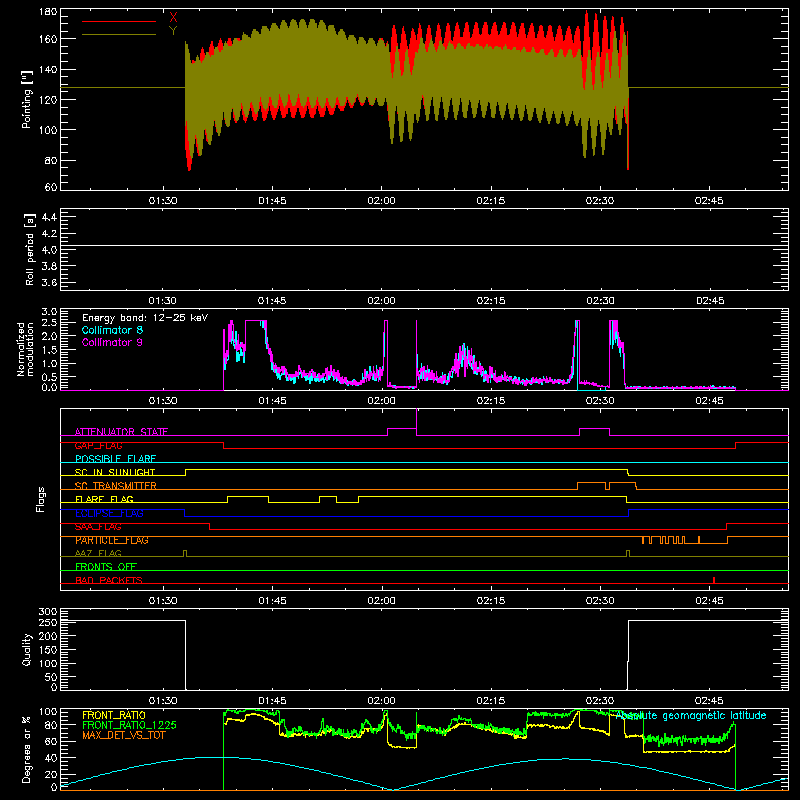
Task: Select the red X legend line sample
Action: coord(119,21)
